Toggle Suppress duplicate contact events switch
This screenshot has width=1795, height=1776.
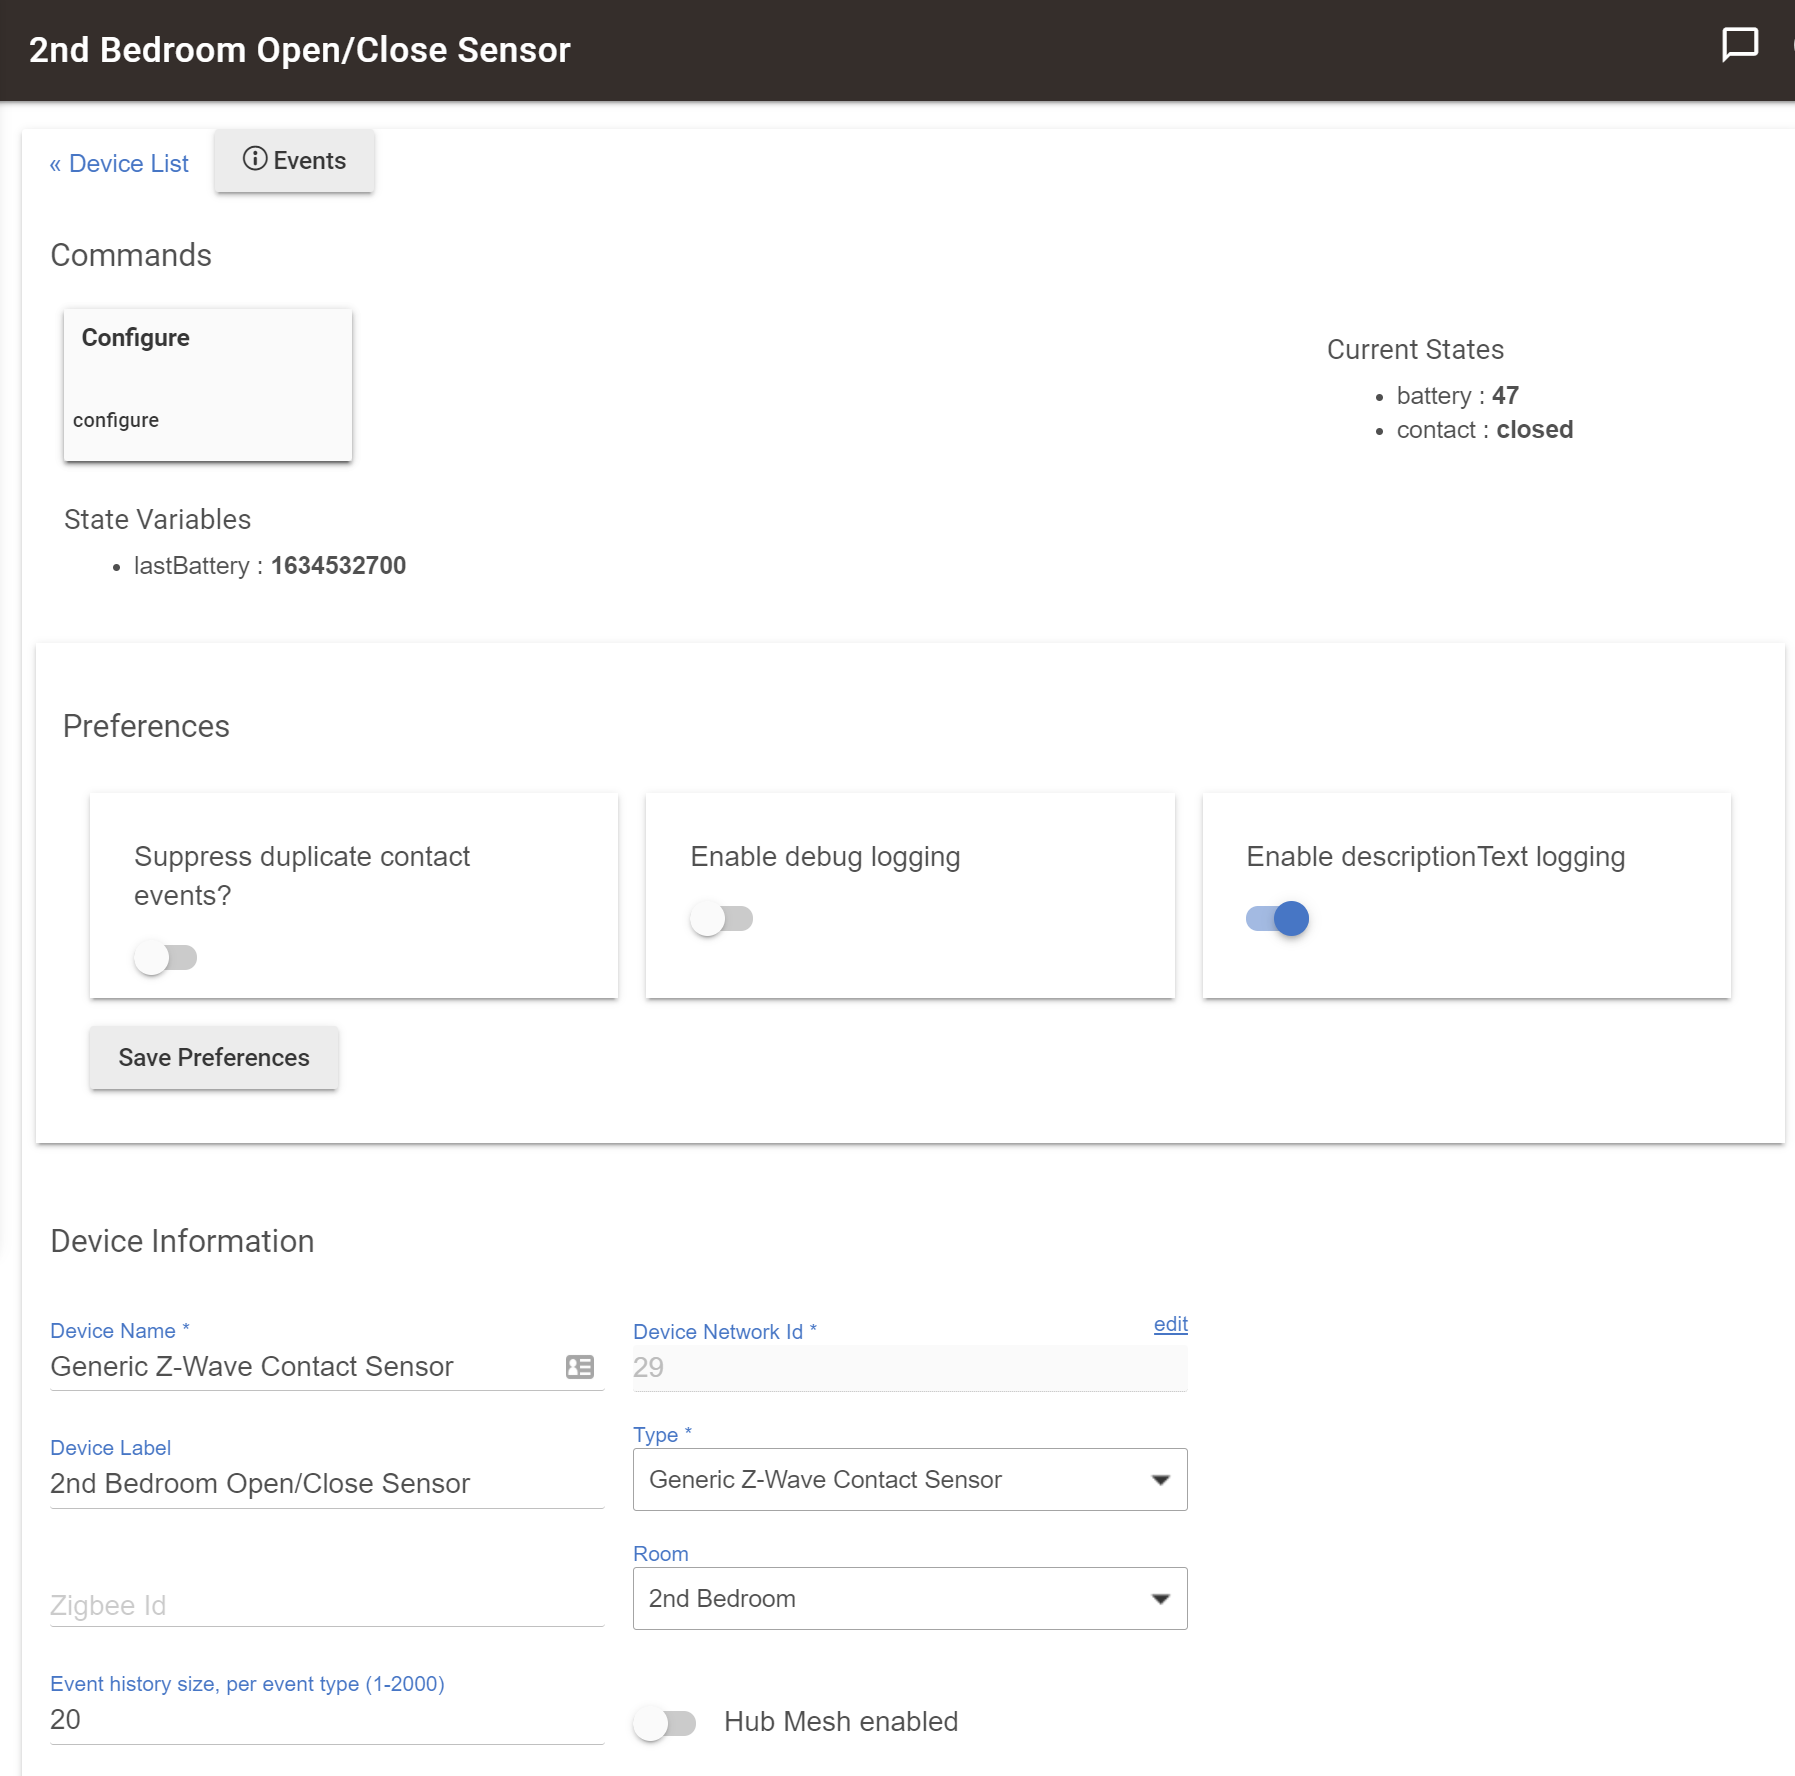[166, 957]
